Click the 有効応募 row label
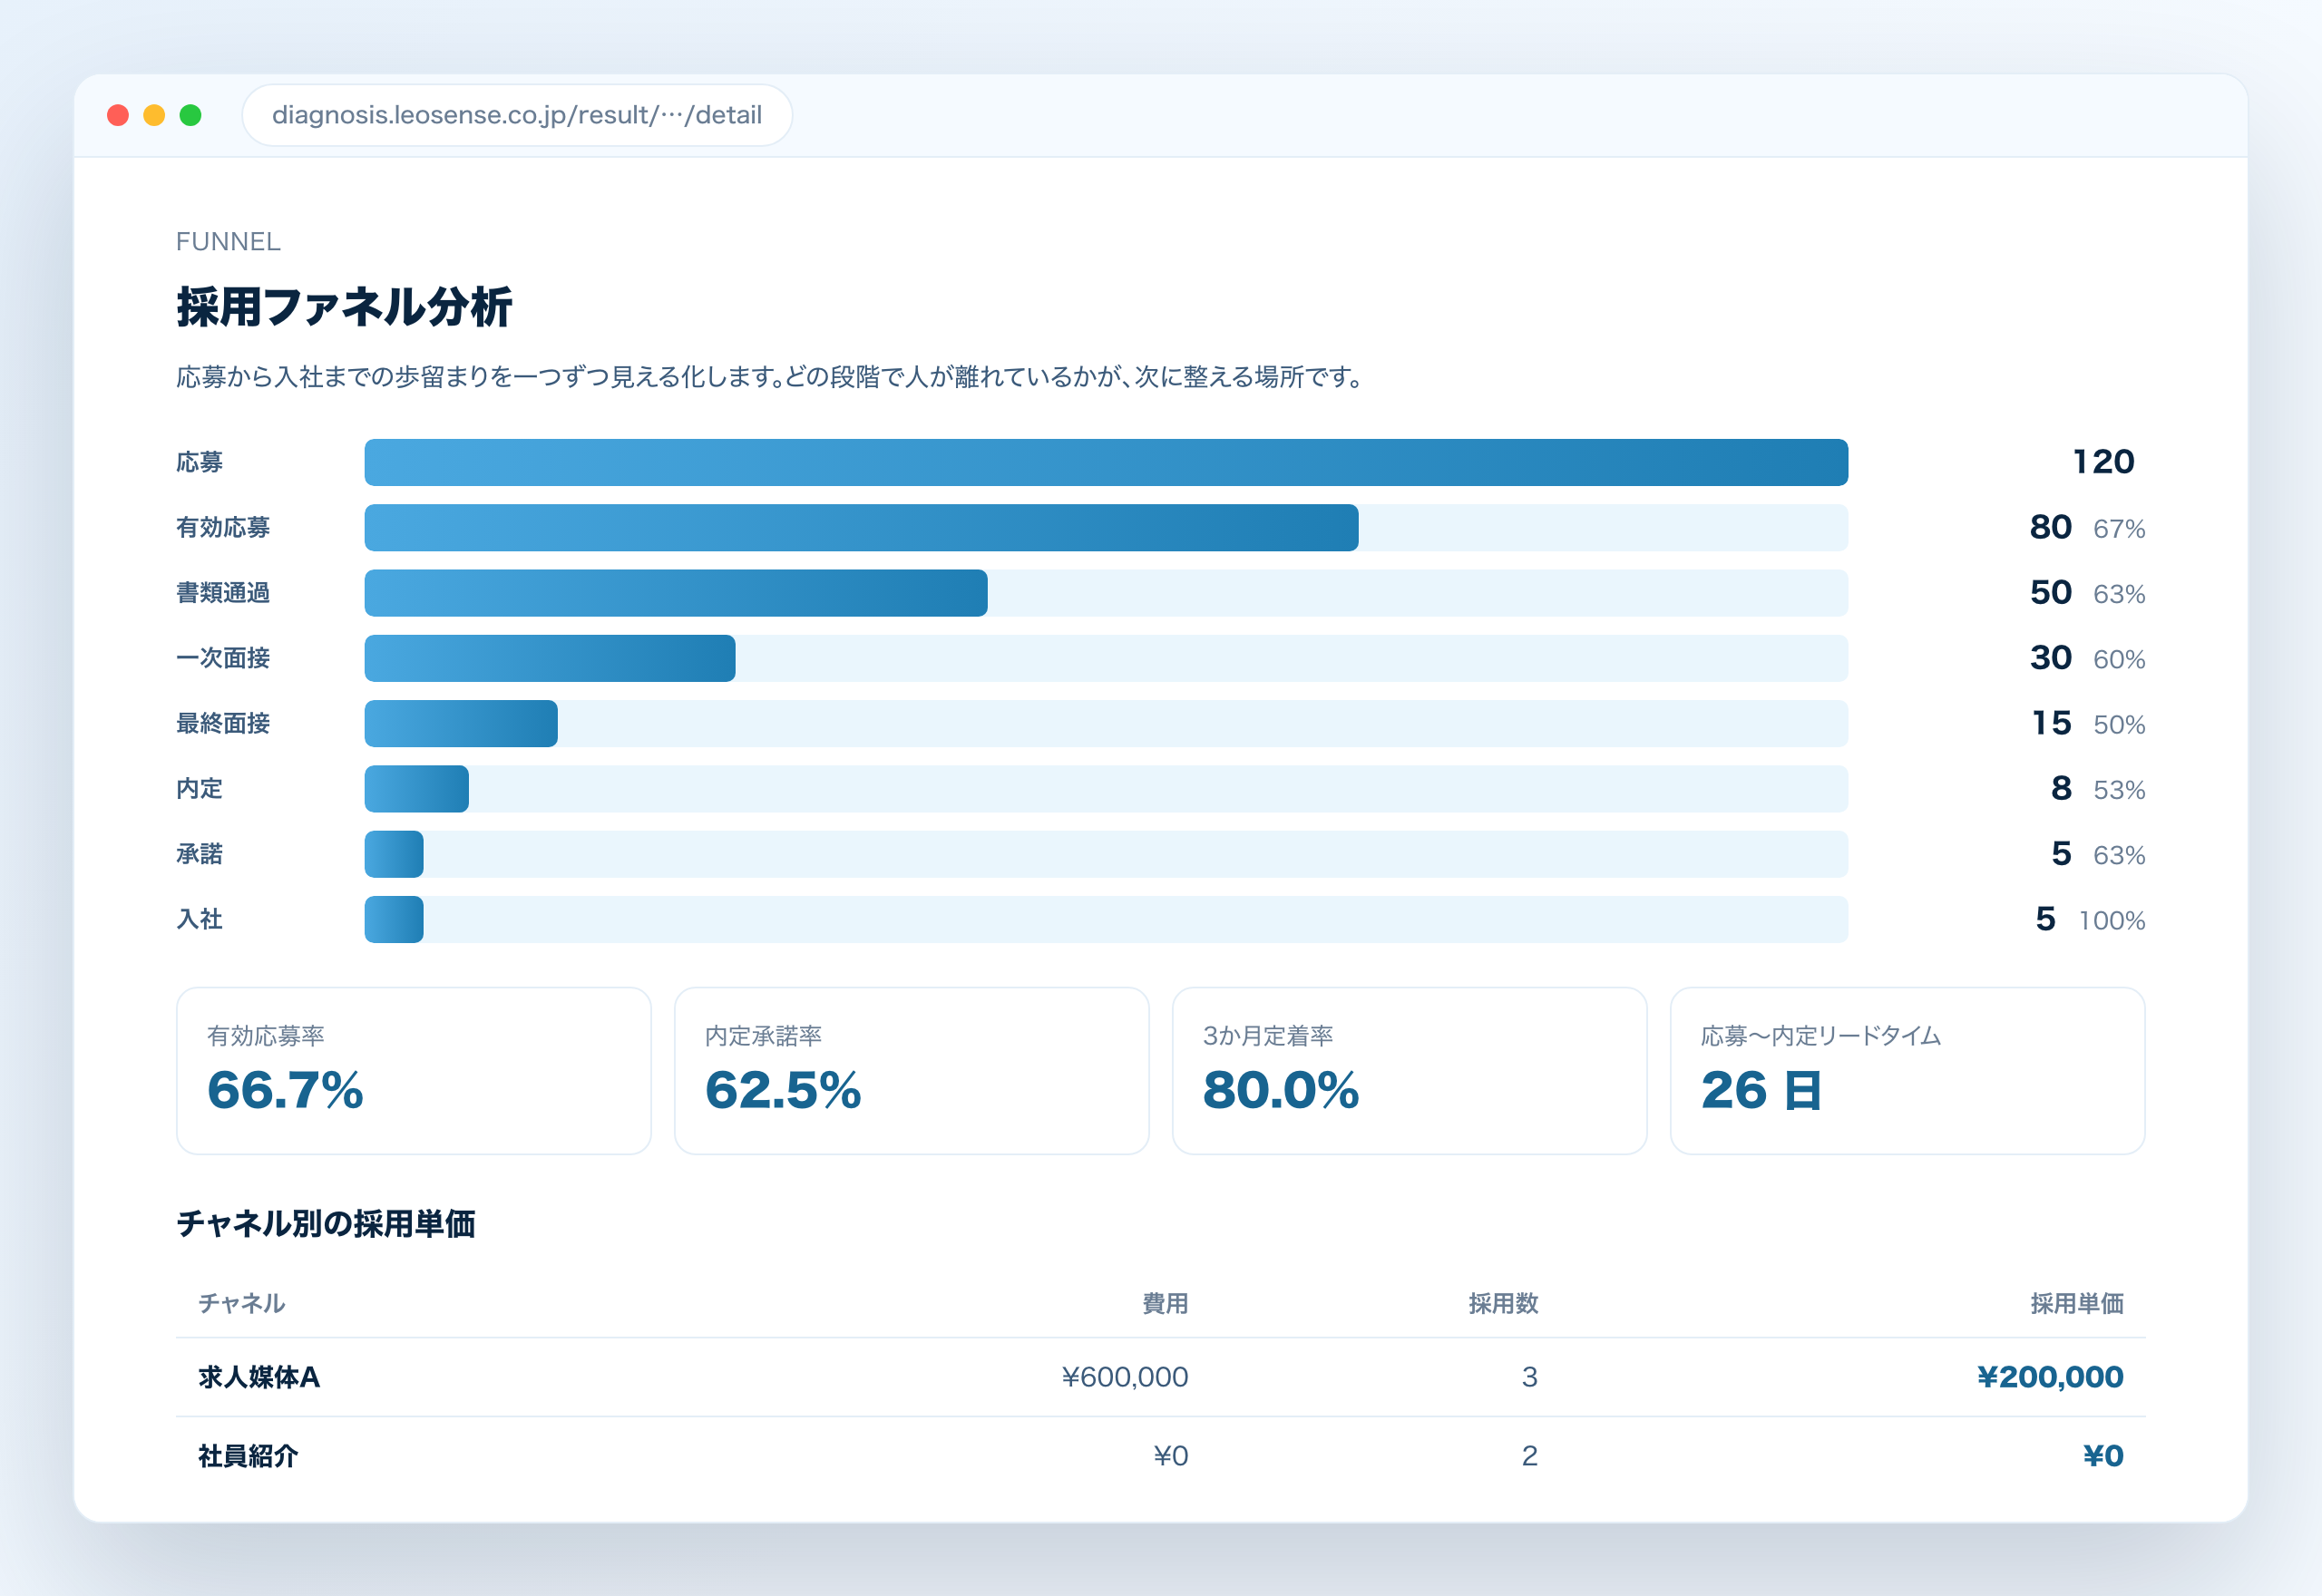This screenshot has width=2322, height=1596. point(223,527)
